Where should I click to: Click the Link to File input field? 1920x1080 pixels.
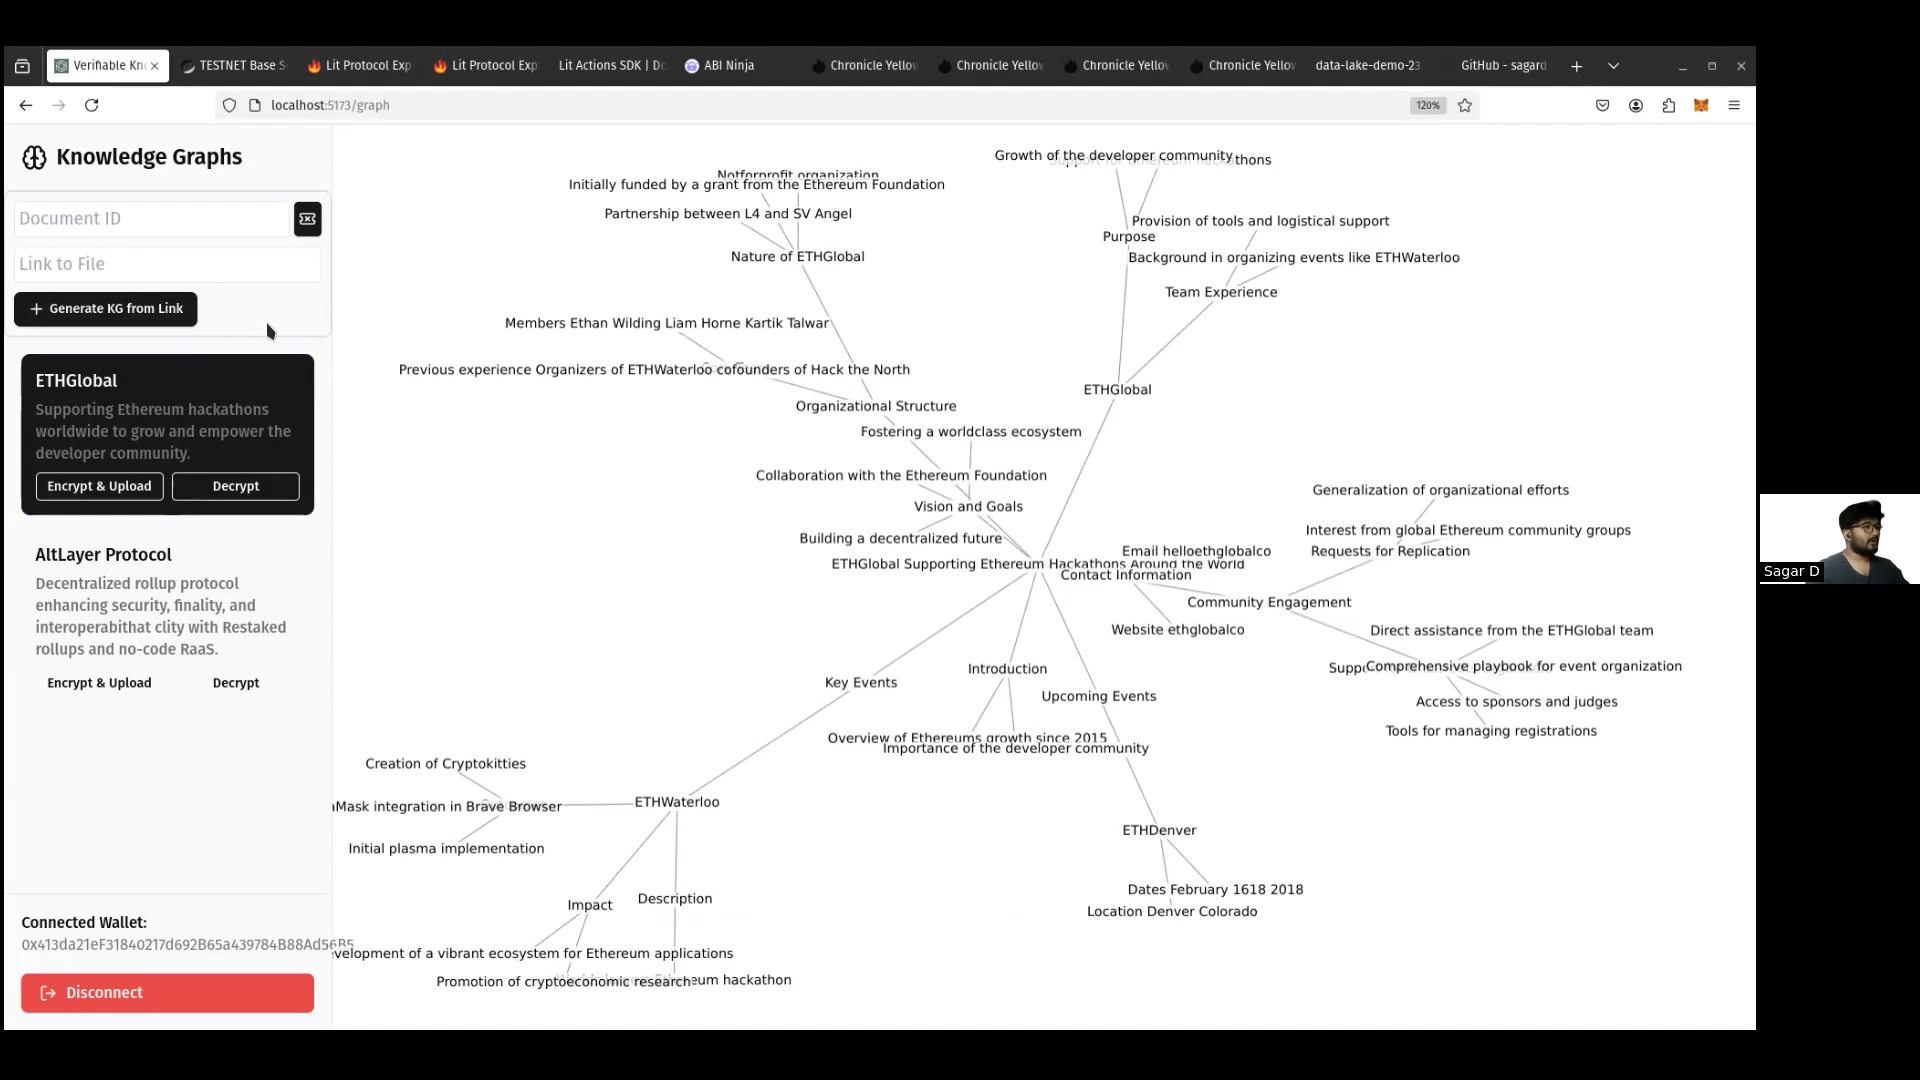(167, 264)
